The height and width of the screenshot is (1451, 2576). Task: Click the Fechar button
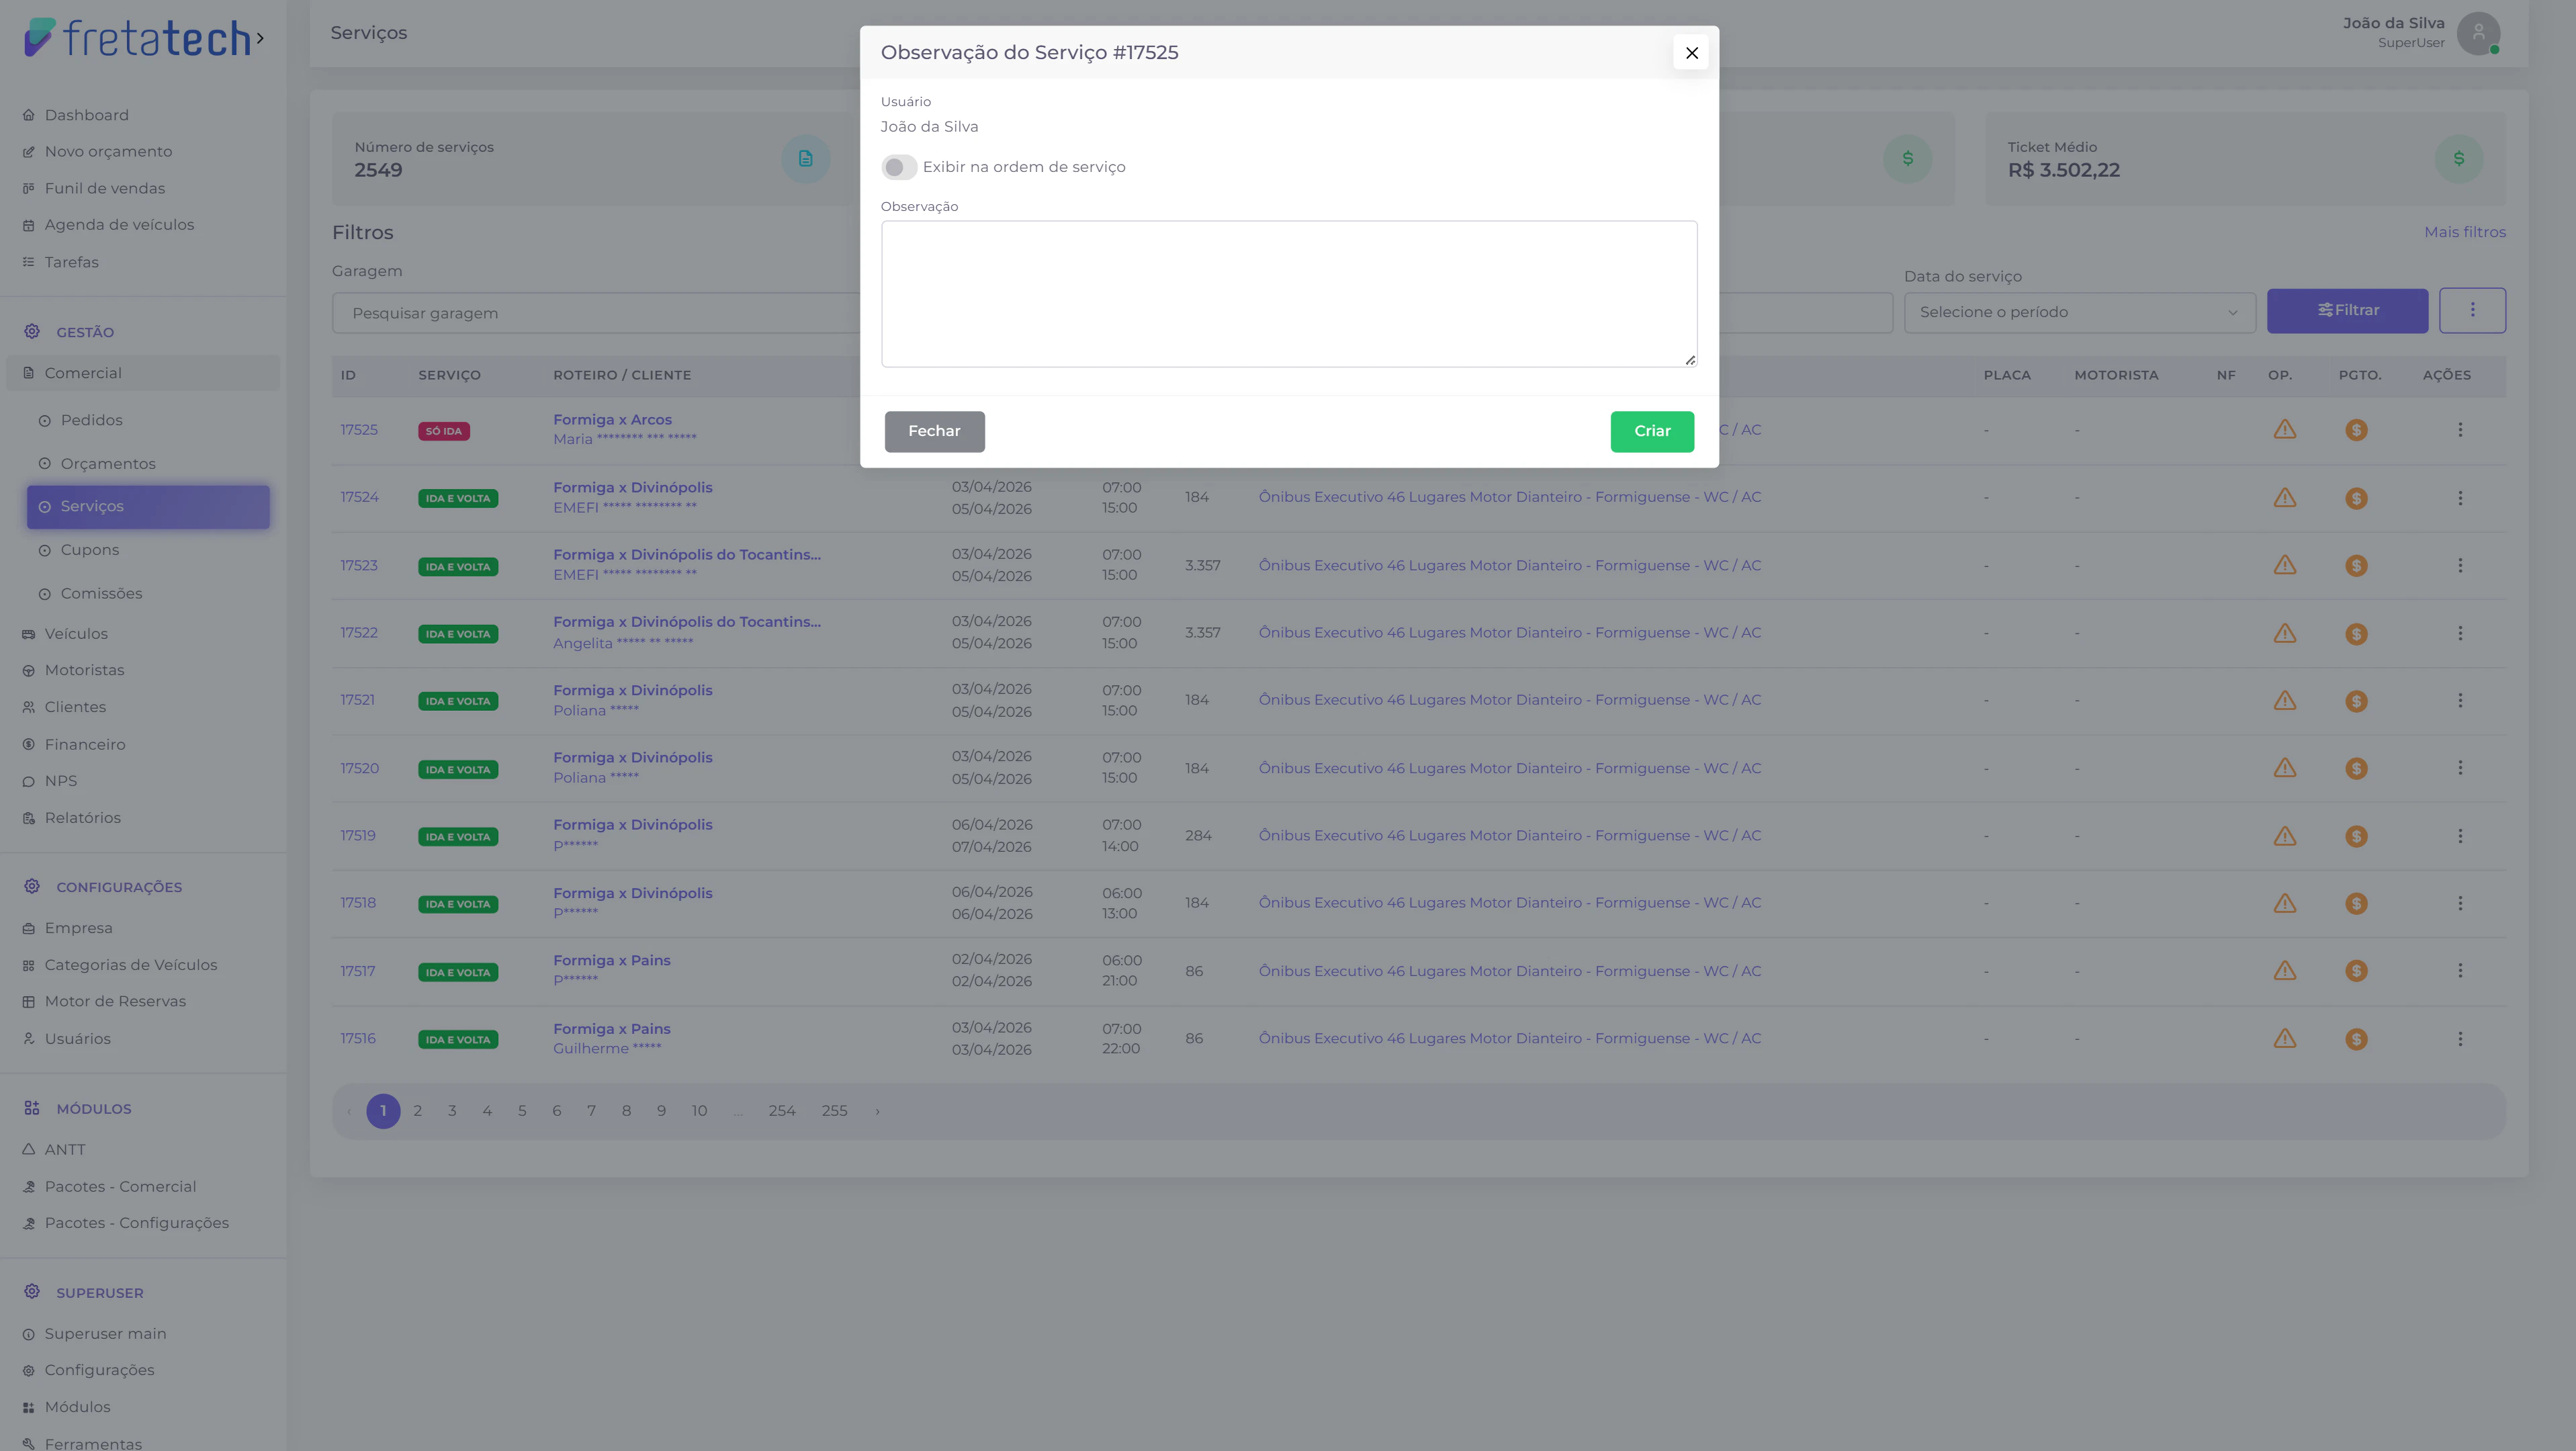coord(933,431)
